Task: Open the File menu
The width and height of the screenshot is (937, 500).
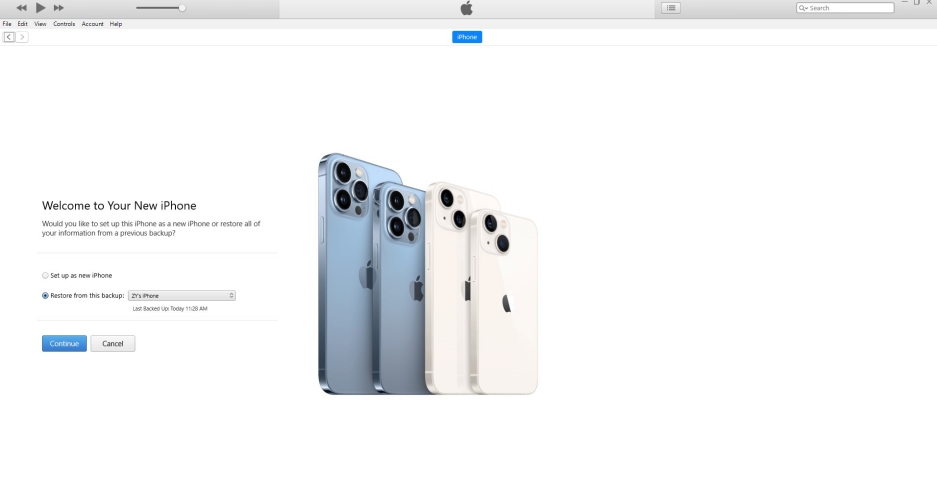Action: (7, 24)
